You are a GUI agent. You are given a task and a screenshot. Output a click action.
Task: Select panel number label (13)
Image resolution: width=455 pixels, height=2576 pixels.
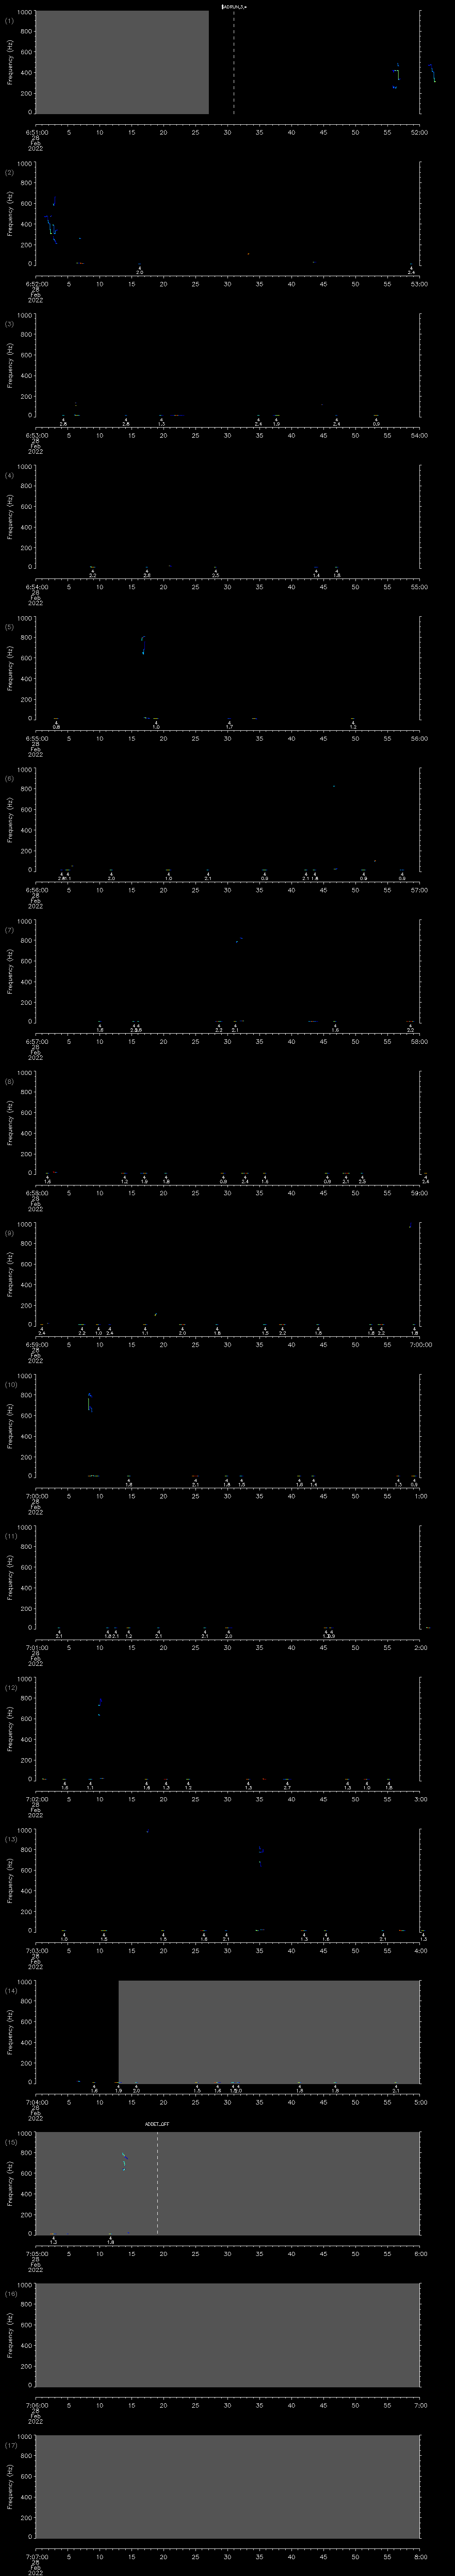pos(10,1839)
